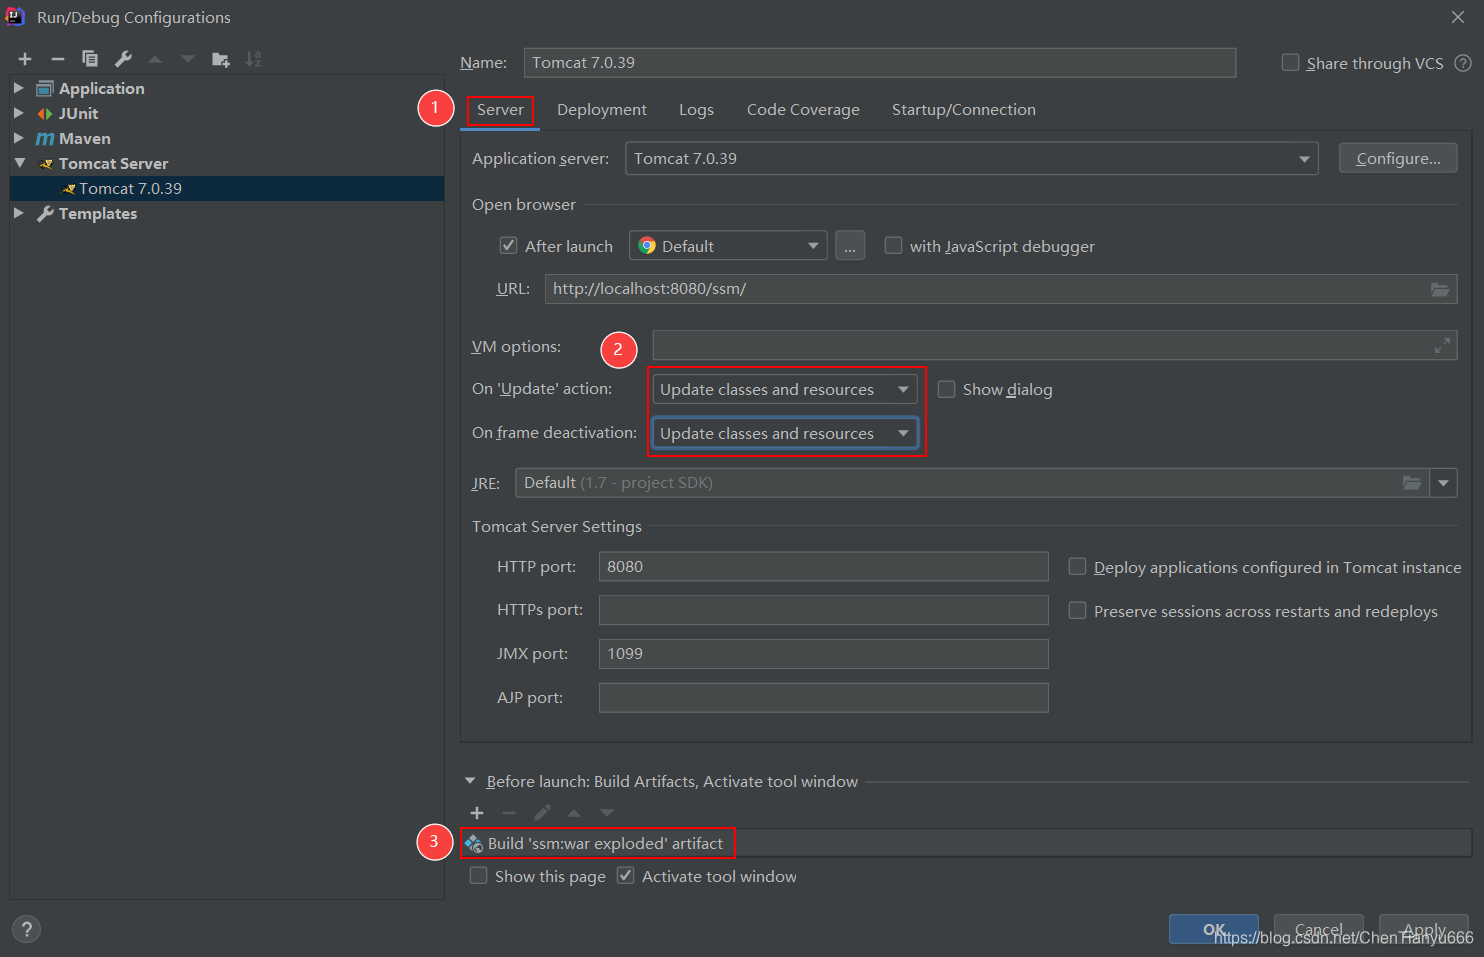Open the Application server dropdown
Viewport: 1484px width, 957px height.
(972, 159)
